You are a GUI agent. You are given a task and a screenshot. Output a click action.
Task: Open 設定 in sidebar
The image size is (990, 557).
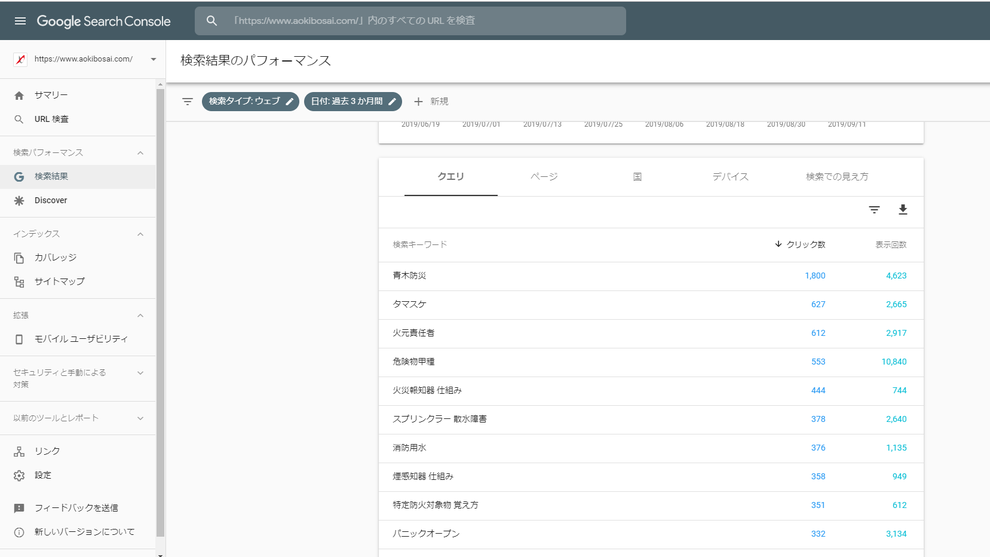point(43,476)
